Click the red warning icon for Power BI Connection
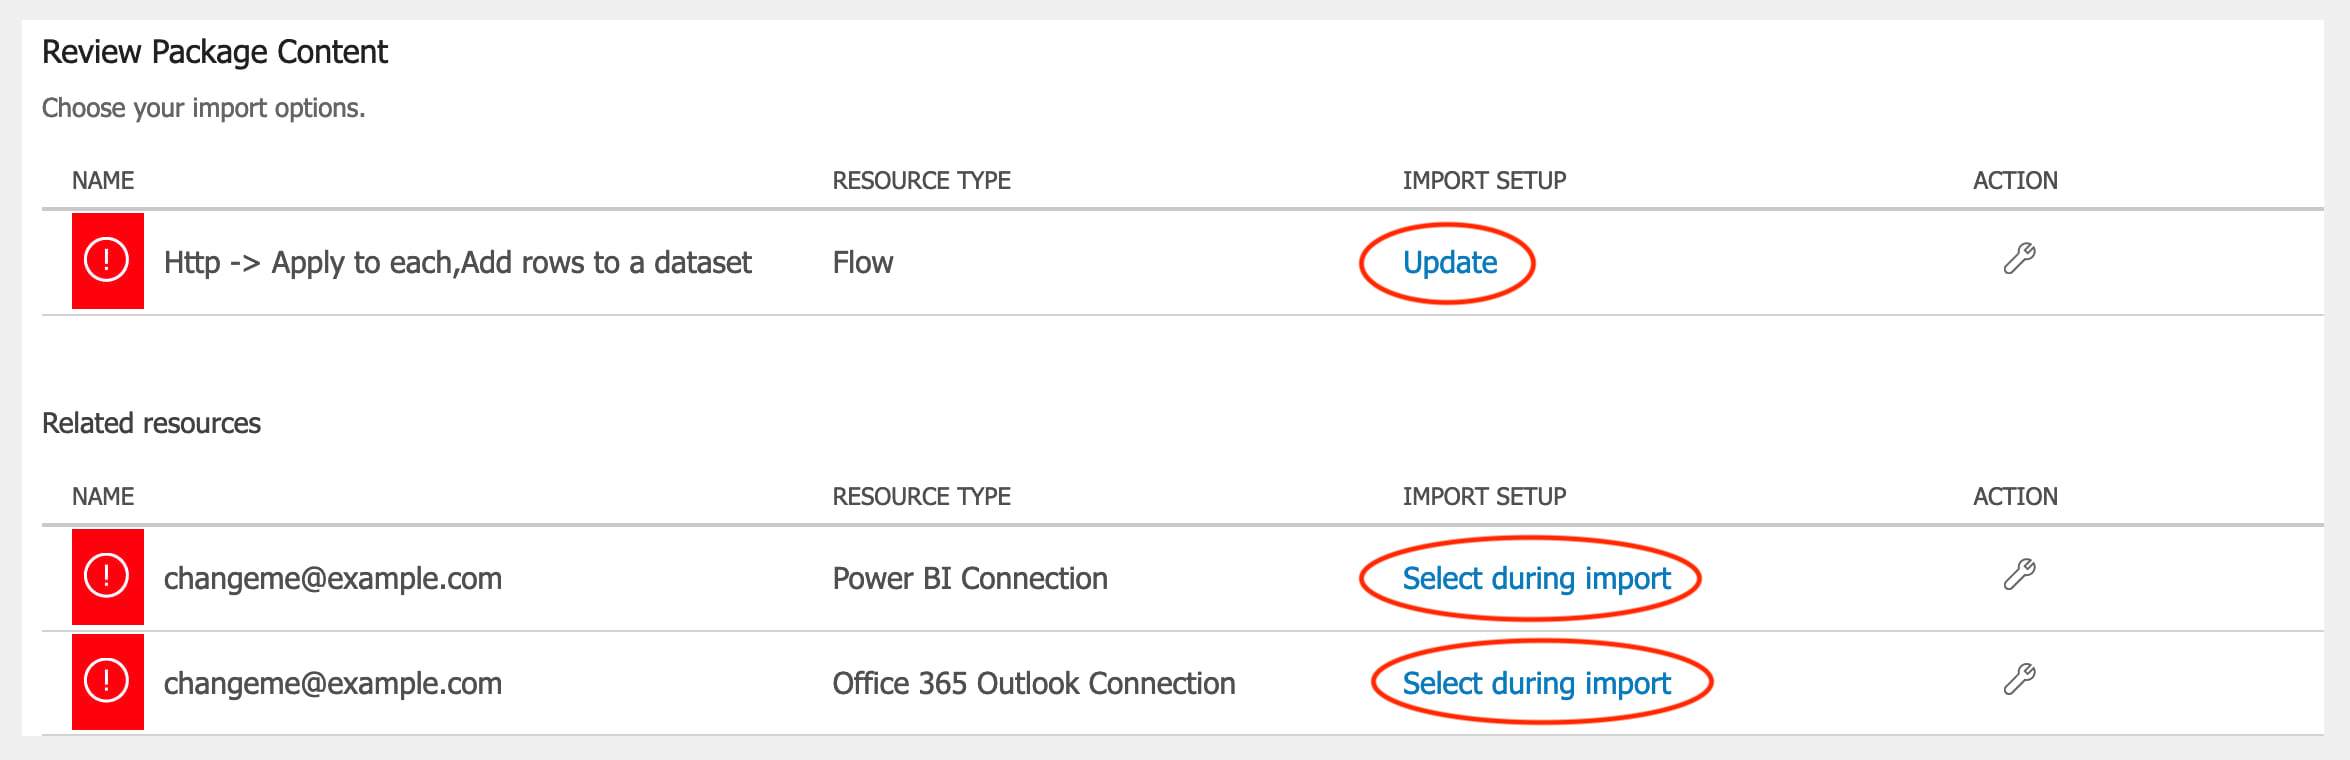This screenshot has height=760, width=2350. [x=107, y=576]
